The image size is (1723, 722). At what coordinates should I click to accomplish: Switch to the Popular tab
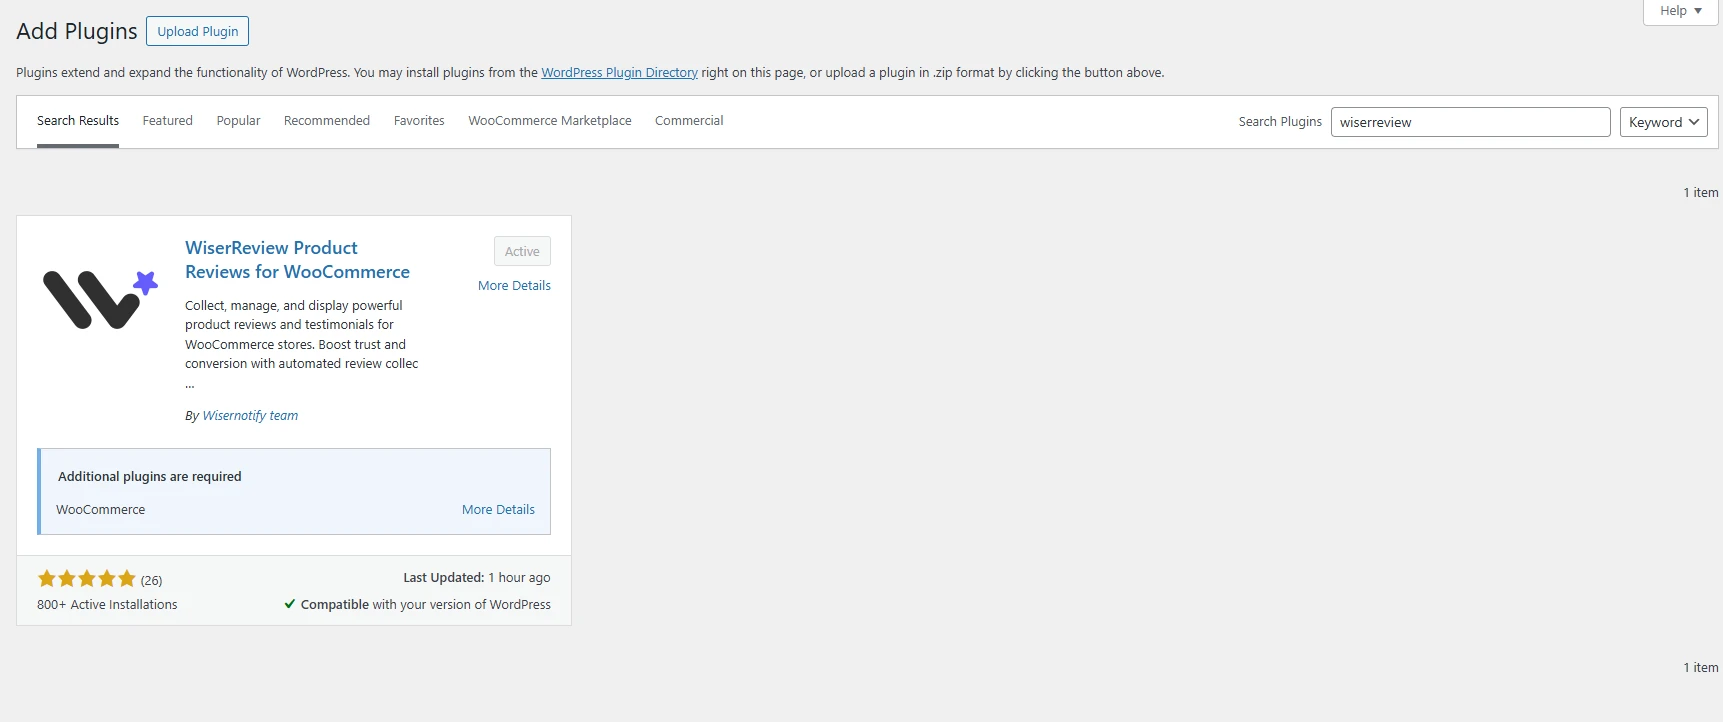point(238,121)
